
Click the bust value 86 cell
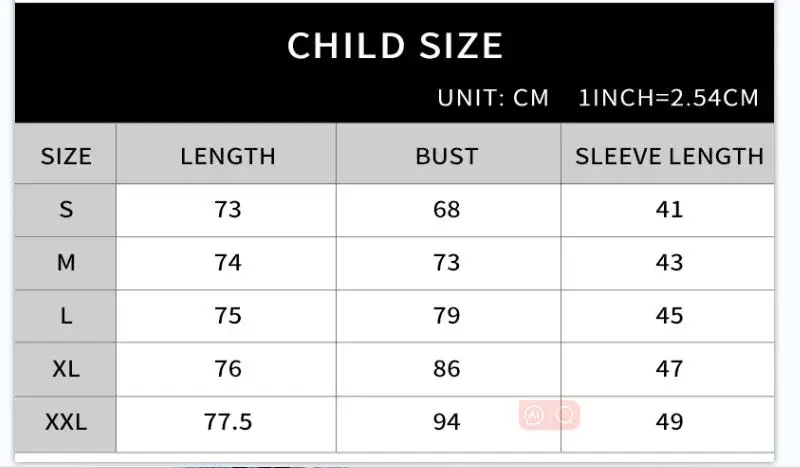(448, 370)
